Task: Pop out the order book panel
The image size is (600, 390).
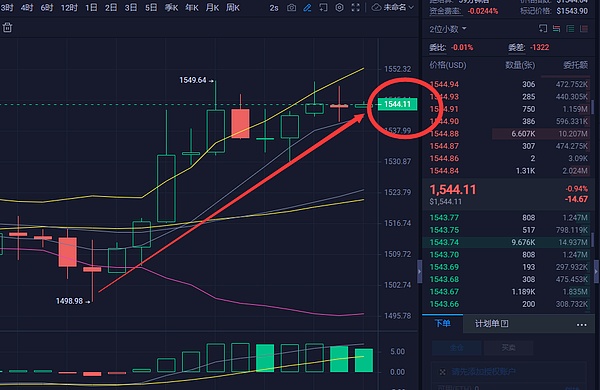Action: click(543, 28)
